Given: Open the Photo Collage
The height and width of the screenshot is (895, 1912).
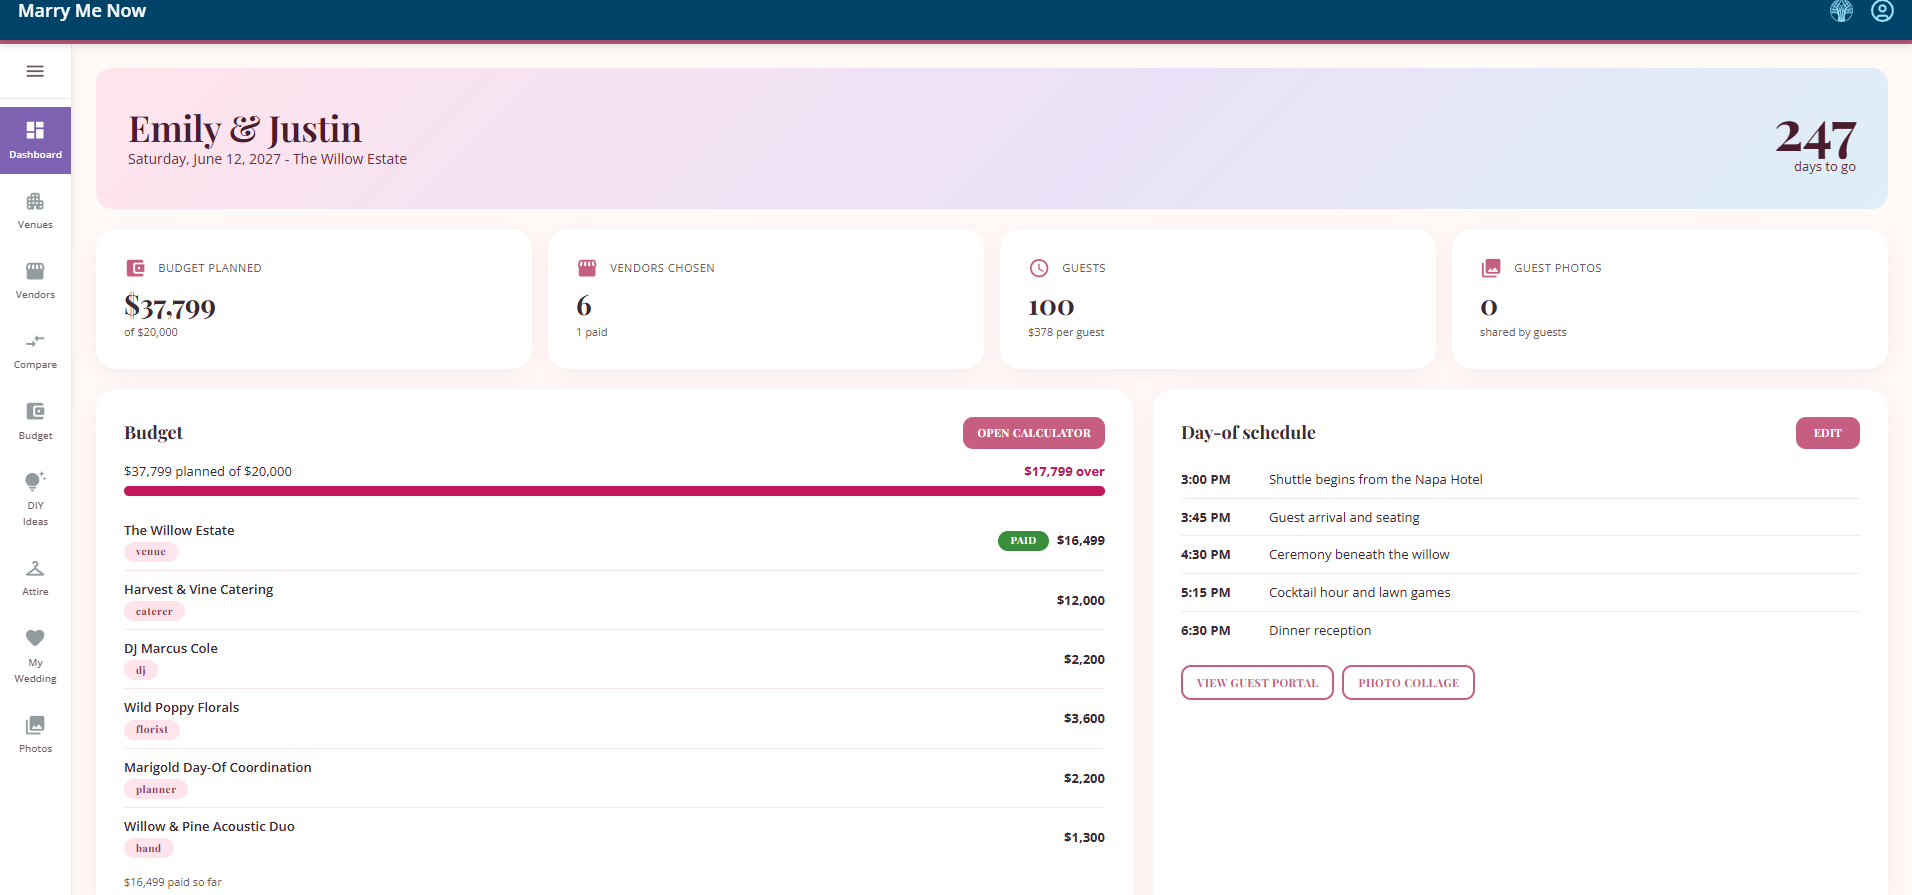Looking at the screenshot, I should point(1408,683).
